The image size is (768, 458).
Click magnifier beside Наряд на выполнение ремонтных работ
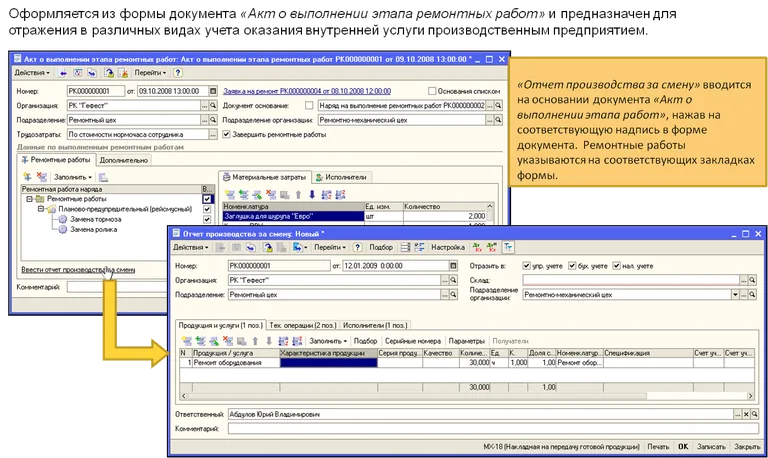[498, 105]
